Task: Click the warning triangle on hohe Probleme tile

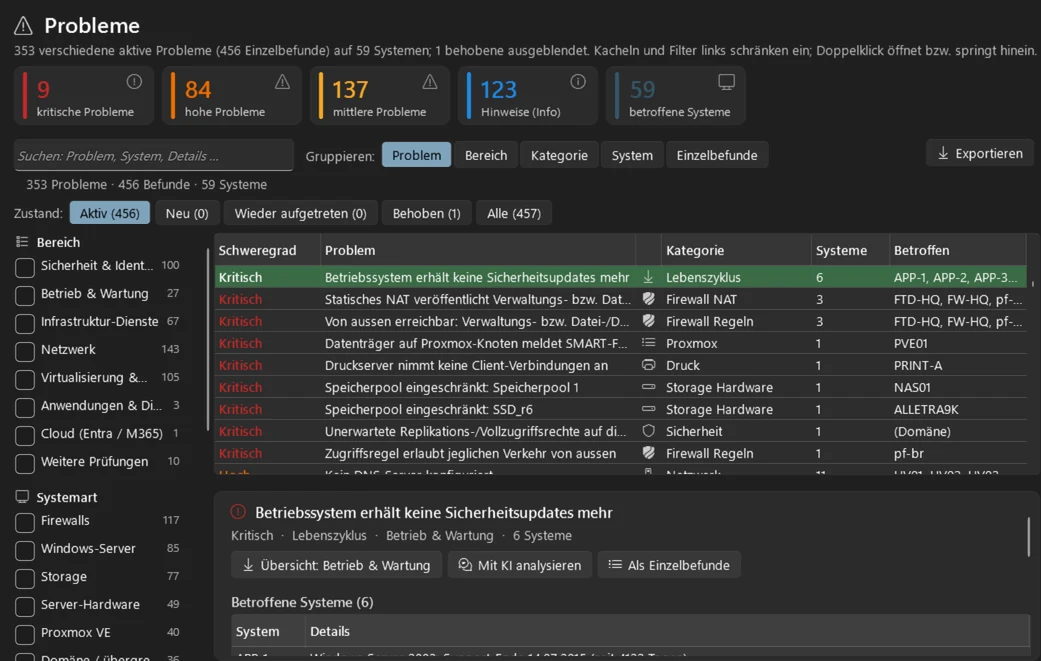Action: coord(282,82)
